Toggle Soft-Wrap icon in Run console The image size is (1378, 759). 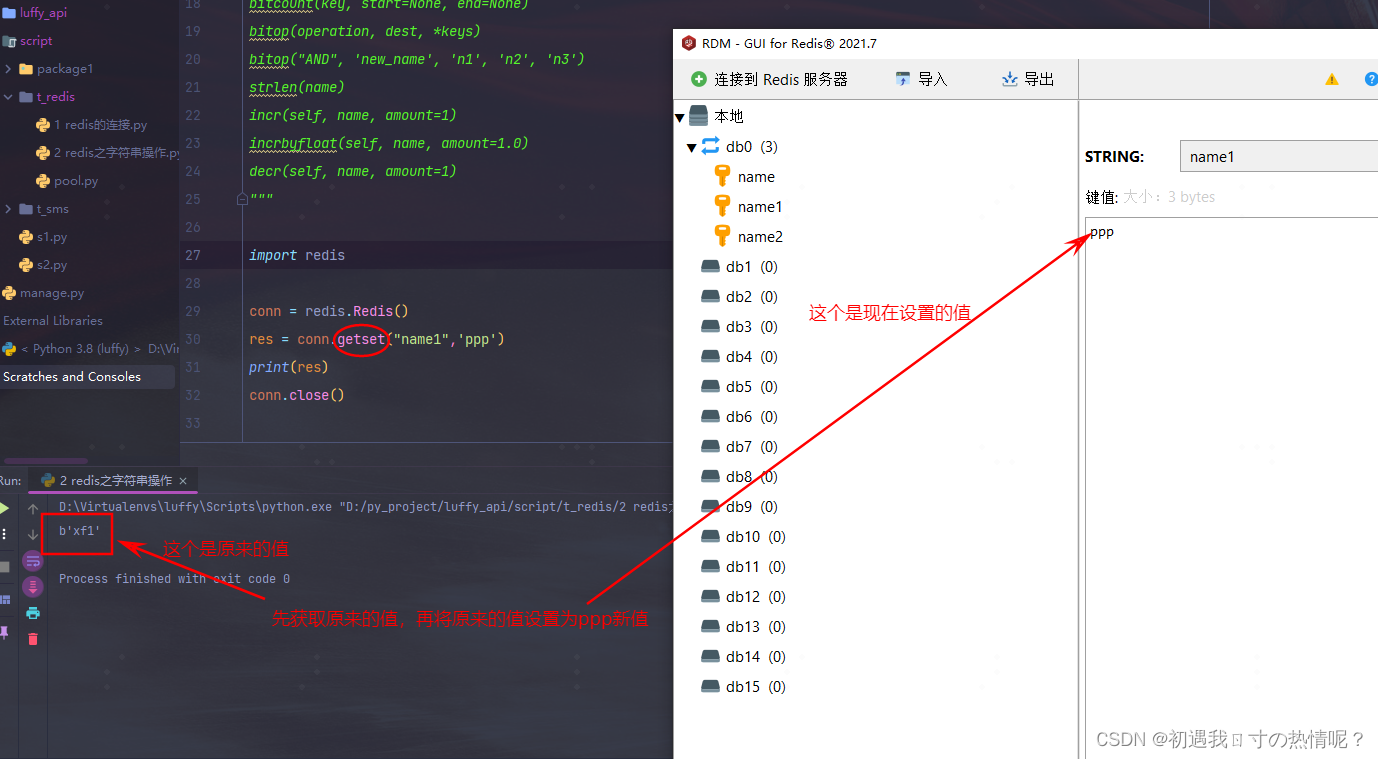[x=33, y=561]
